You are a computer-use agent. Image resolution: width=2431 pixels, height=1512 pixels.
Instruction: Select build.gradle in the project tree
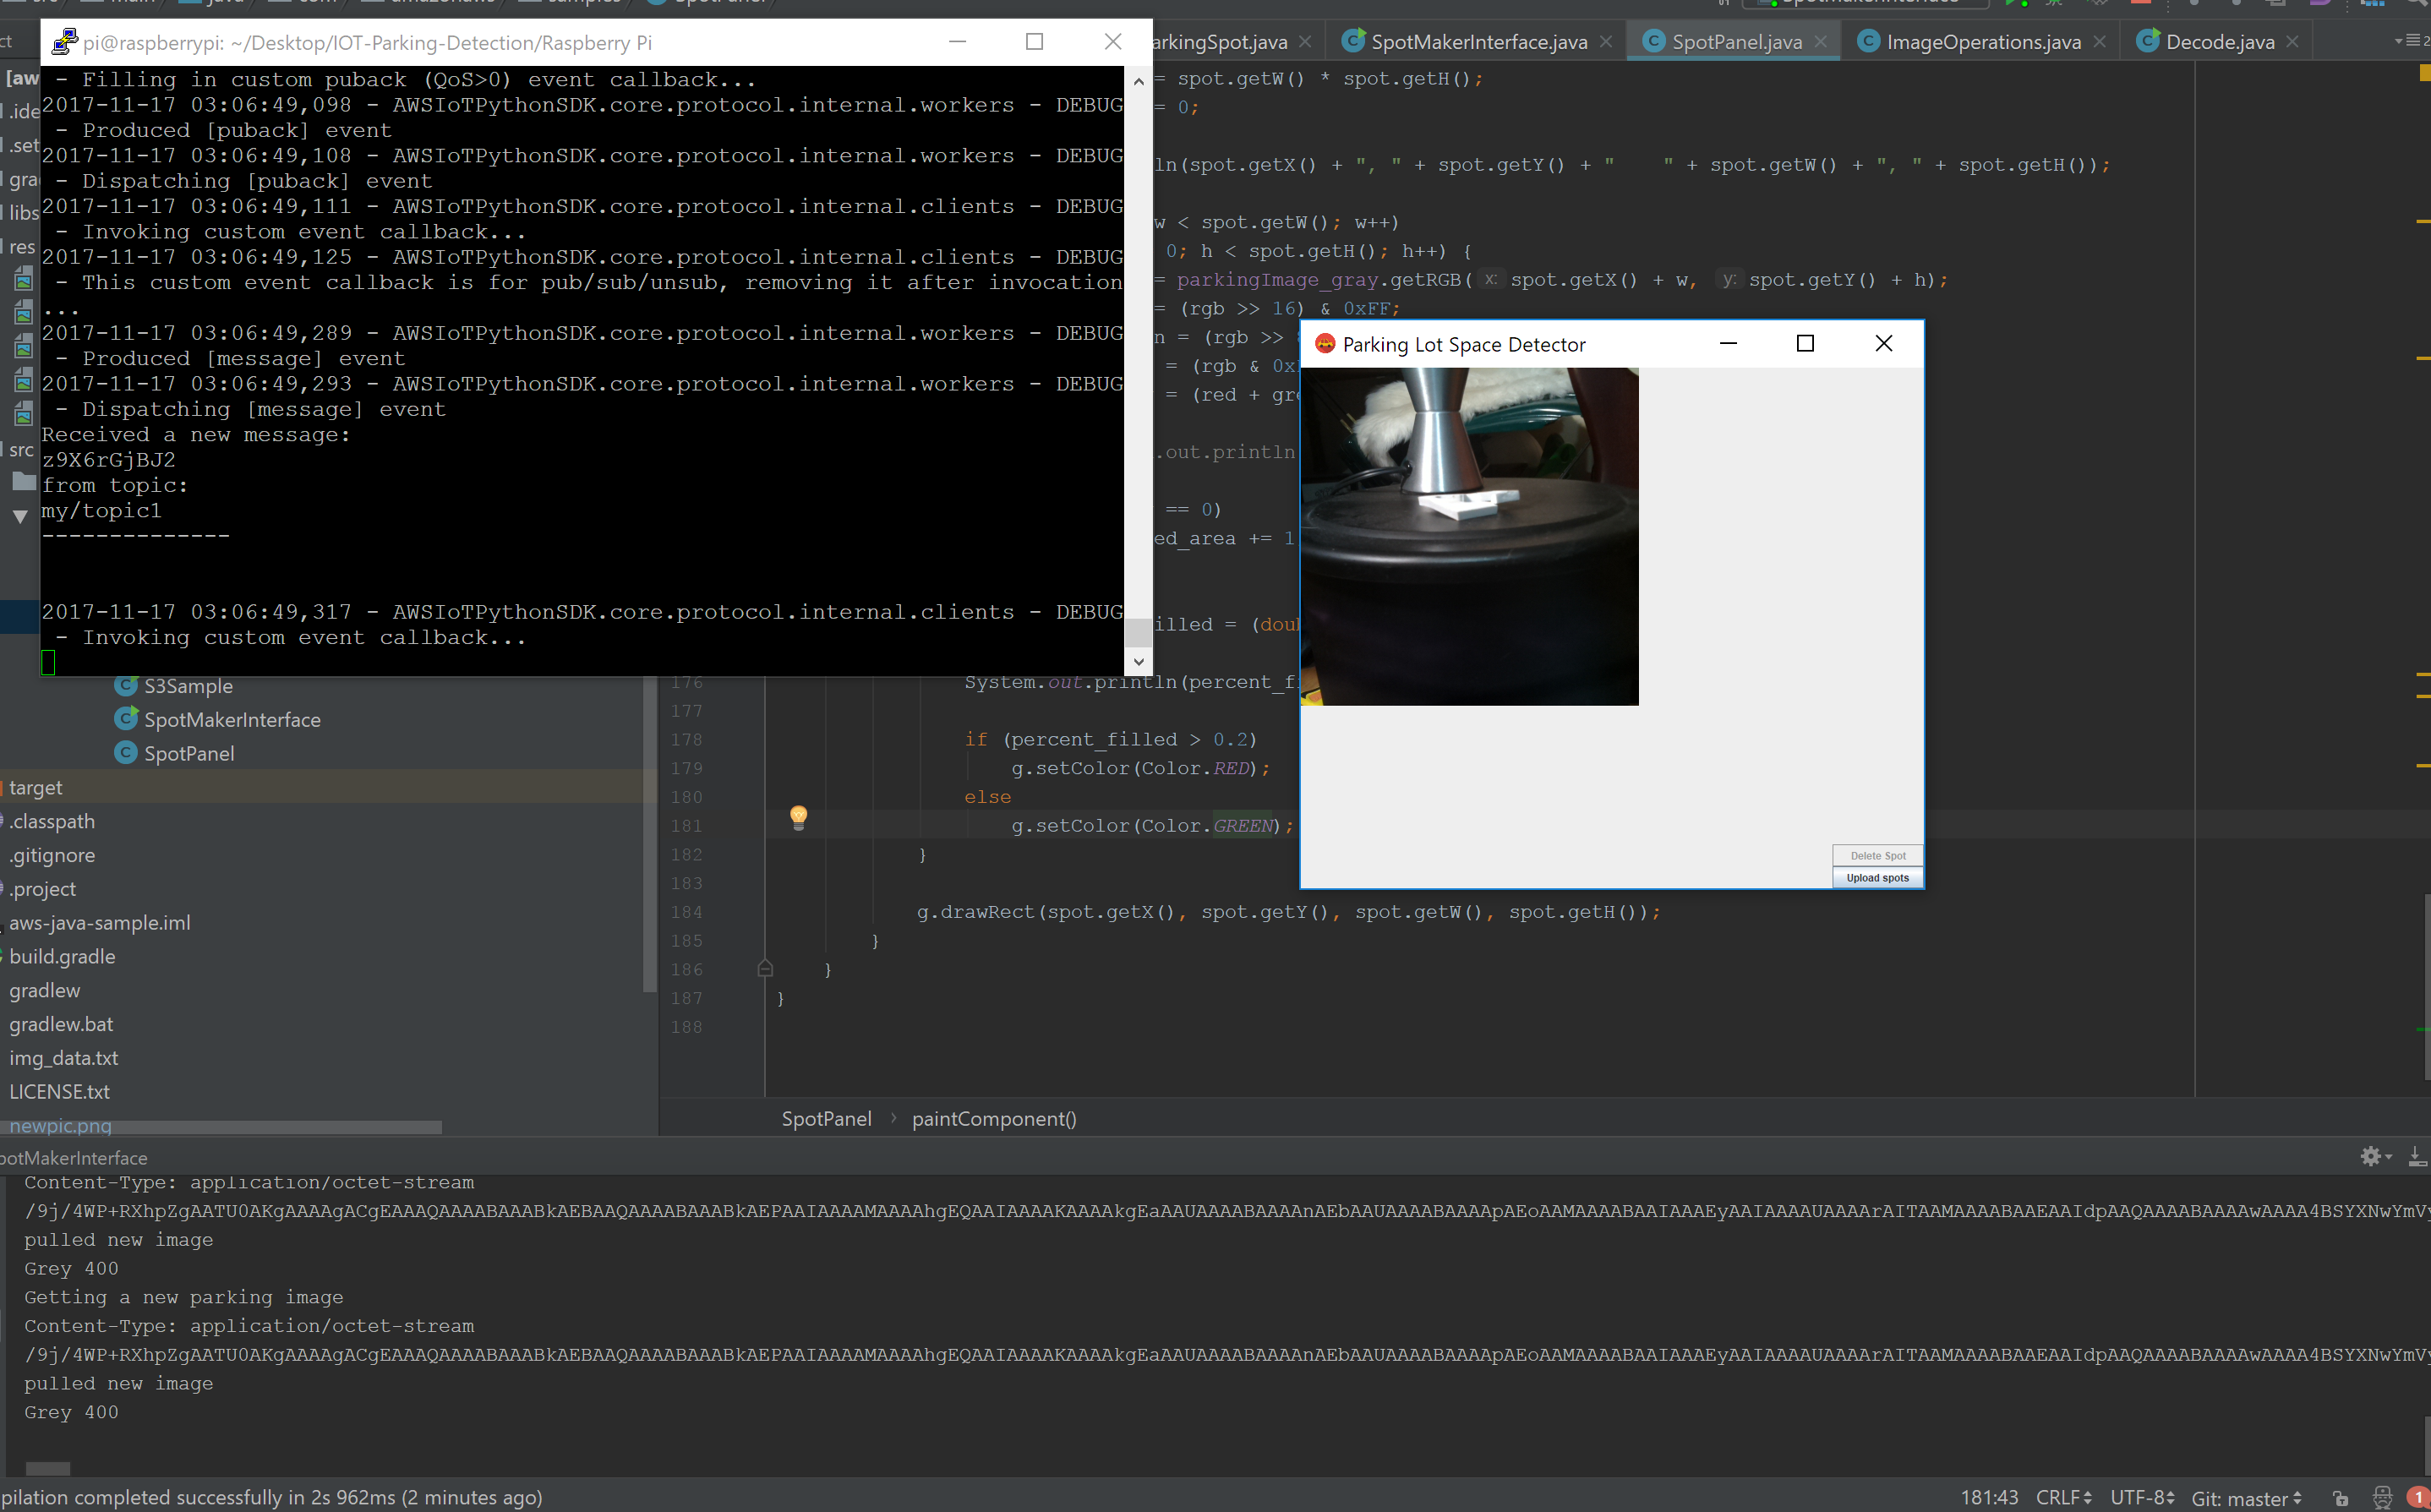(62, 956)
